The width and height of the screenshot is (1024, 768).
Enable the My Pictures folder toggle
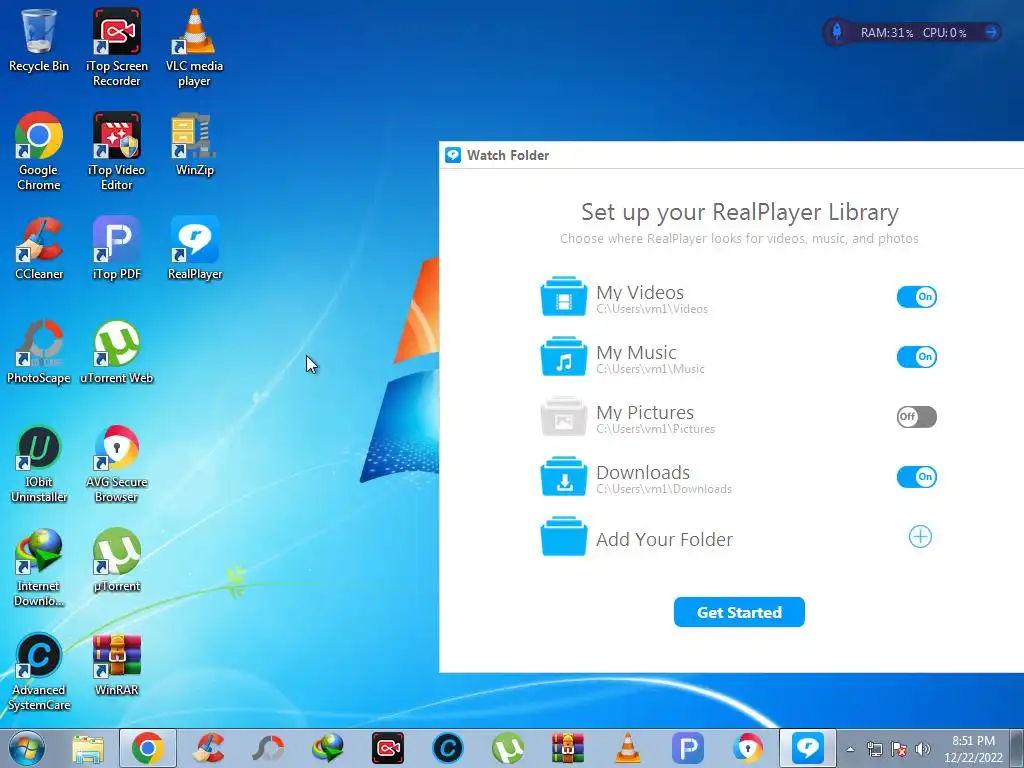916,417
